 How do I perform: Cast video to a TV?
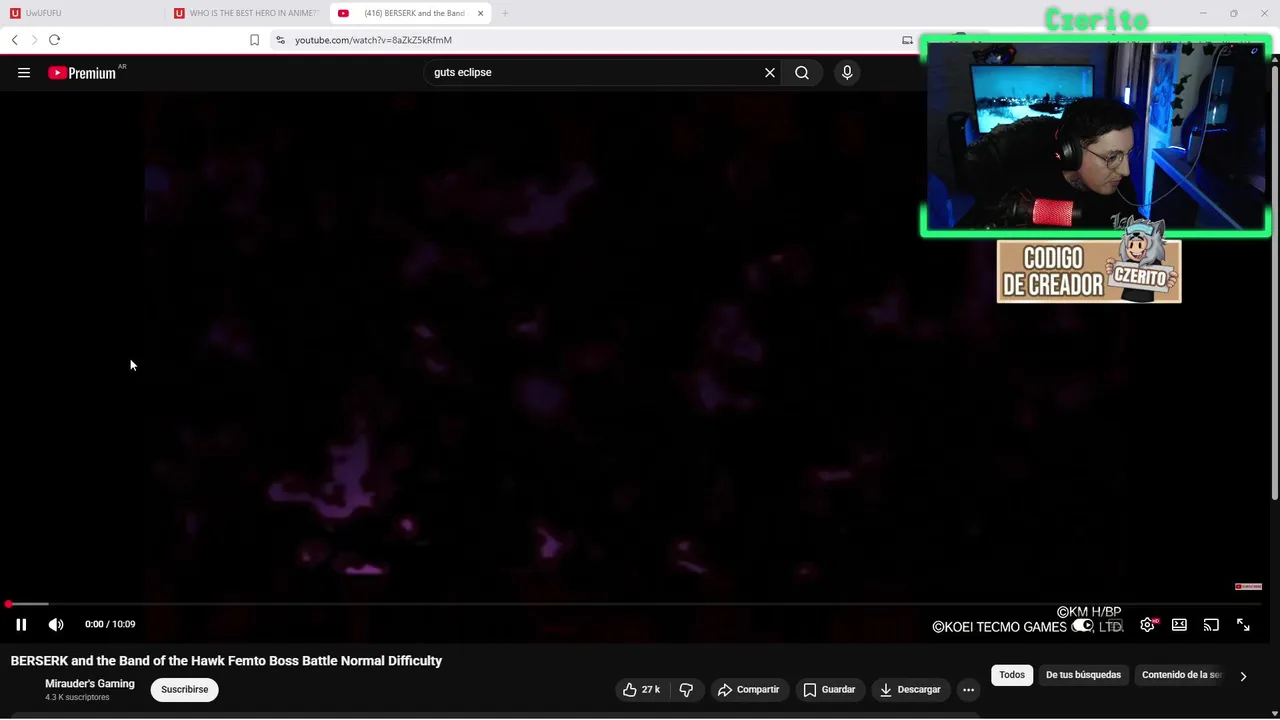[1211, 625]
